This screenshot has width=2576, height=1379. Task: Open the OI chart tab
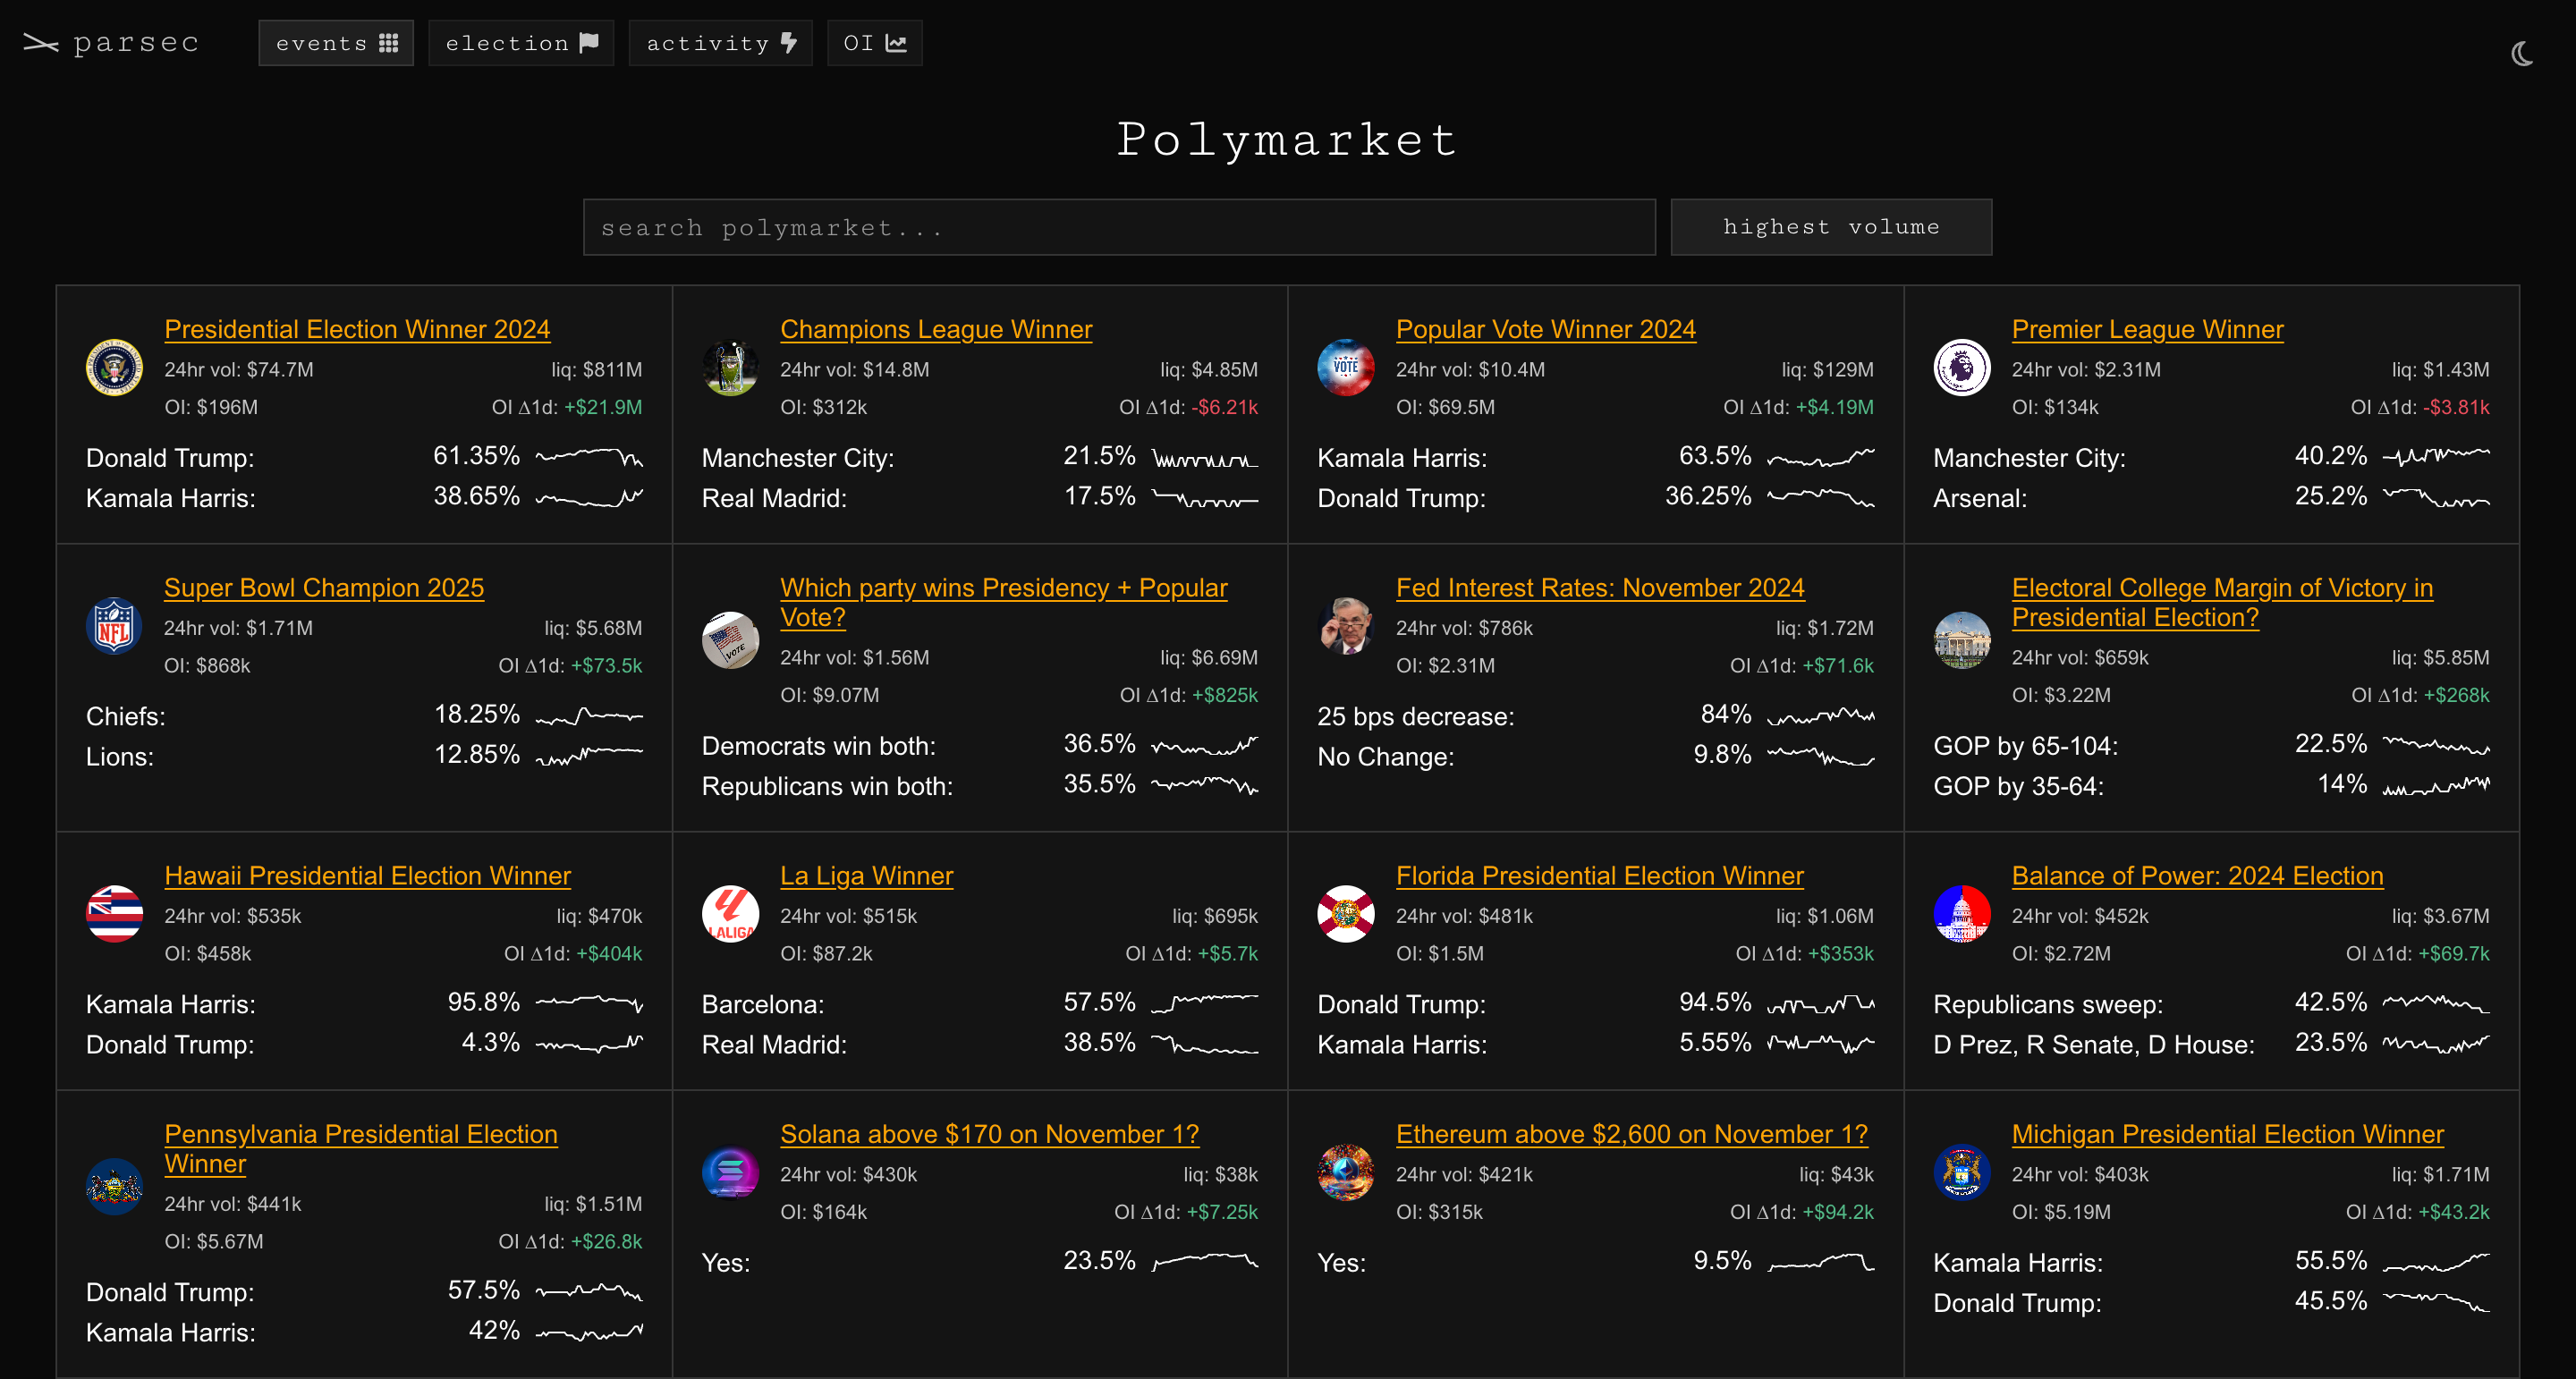(874, 43)
